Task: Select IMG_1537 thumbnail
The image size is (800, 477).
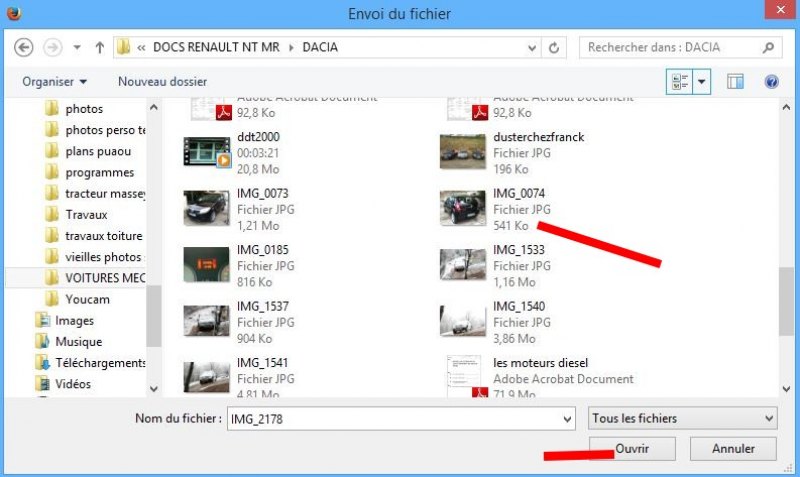Action: [207, 321]
